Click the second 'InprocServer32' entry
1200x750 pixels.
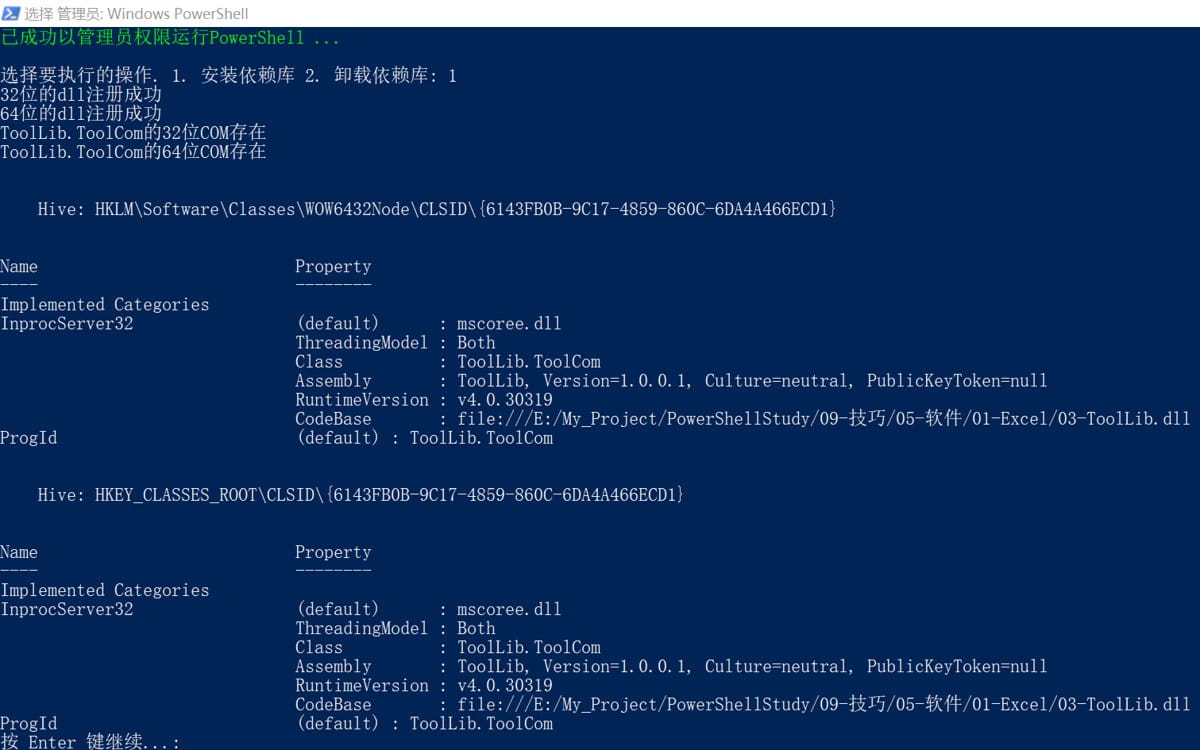point(67,609)
